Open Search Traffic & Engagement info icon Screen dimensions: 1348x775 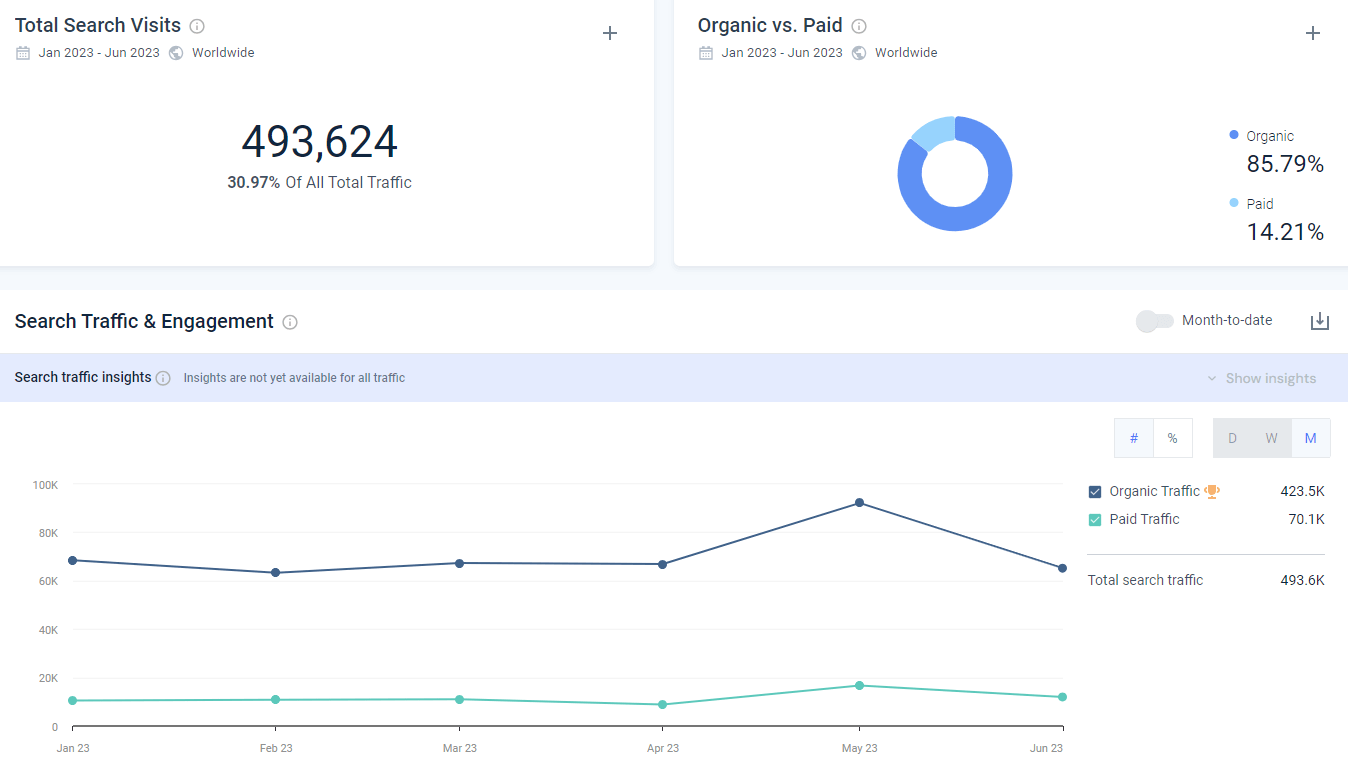pos(290,322)
